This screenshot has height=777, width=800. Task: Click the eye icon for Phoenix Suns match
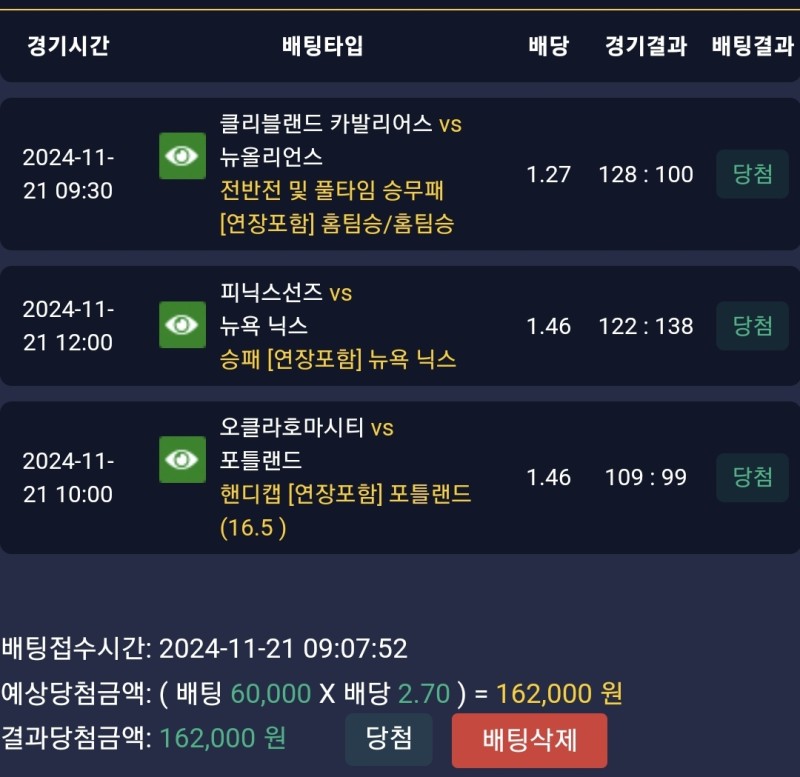[182, 324]
